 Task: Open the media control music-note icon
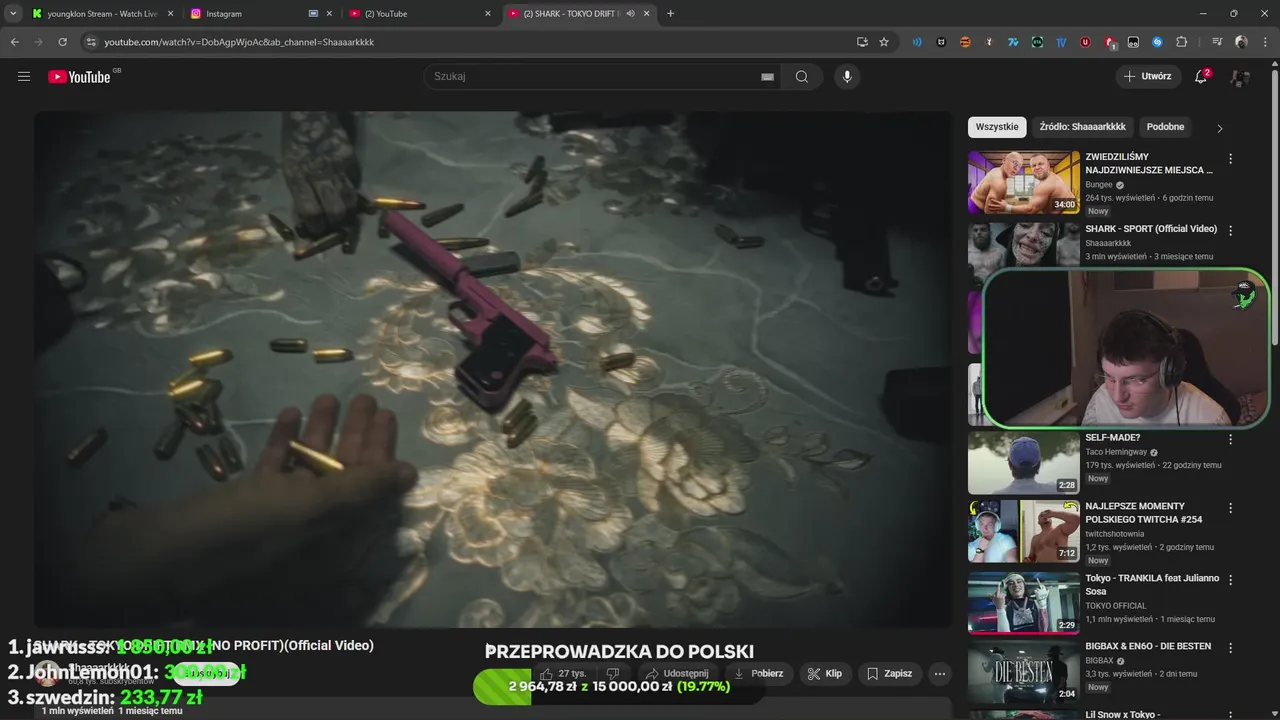[1217, 42]
